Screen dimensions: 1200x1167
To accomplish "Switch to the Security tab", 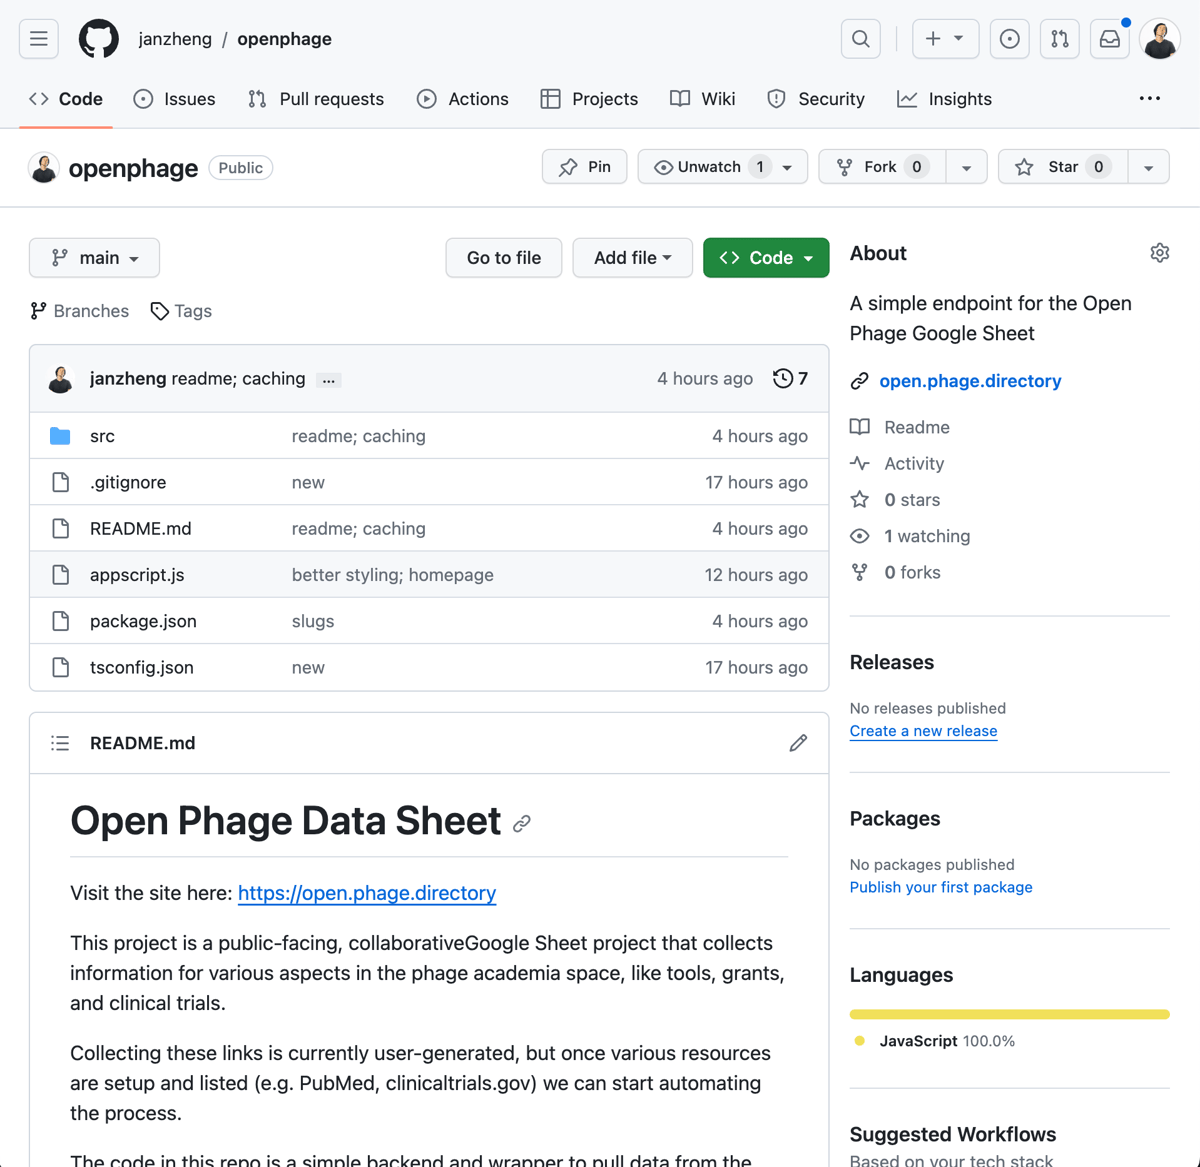I will pyautogui.click(x=816, y=99).
